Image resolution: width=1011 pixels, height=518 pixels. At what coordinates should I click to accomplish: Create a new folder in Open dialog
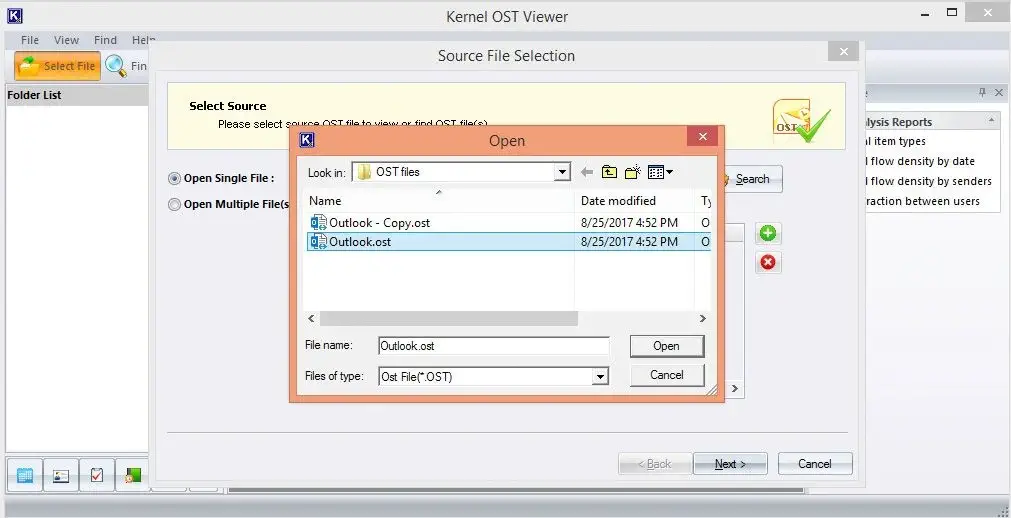pyautogui.click(x=633, y=172)
